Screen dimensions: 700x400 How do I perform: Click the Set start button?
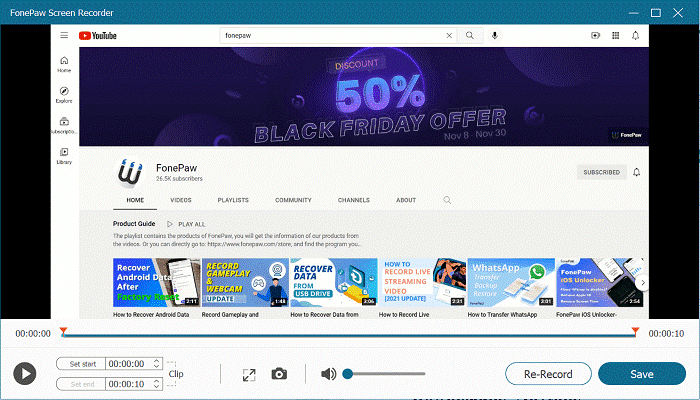tap(81, 364)
